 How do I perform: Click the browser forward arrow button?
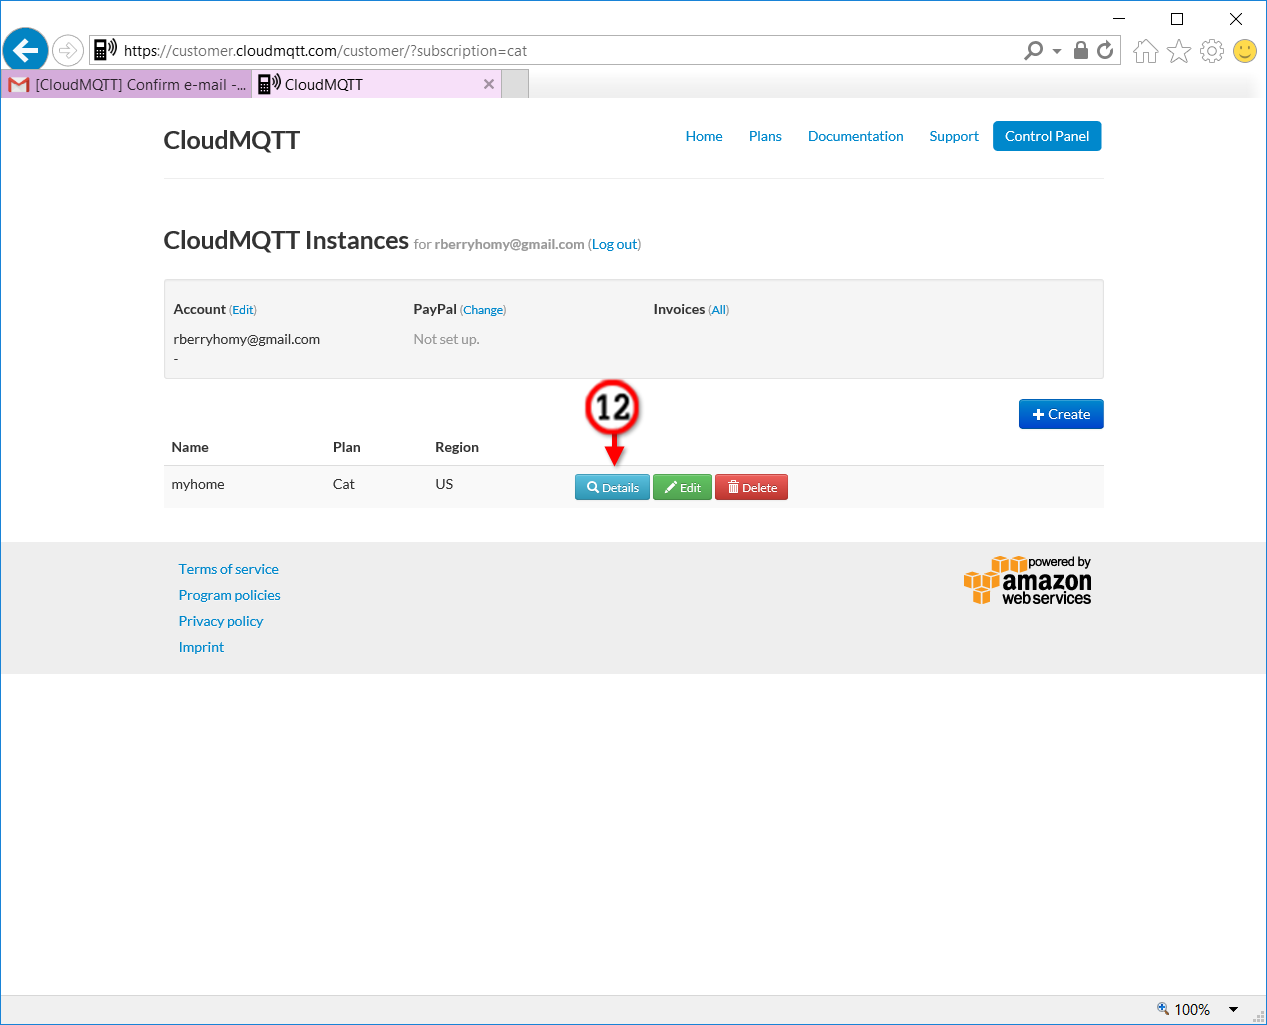(68, 50)
